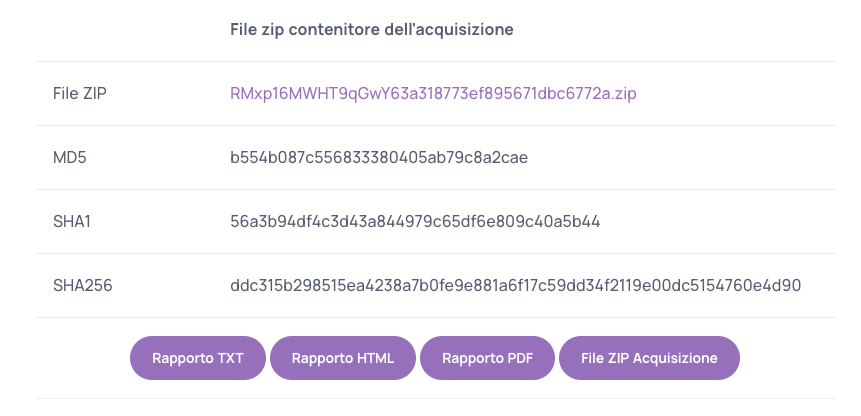
Task: Click the SHA256 hash value ddc315b29851…
Action: [x=516, y=285]
